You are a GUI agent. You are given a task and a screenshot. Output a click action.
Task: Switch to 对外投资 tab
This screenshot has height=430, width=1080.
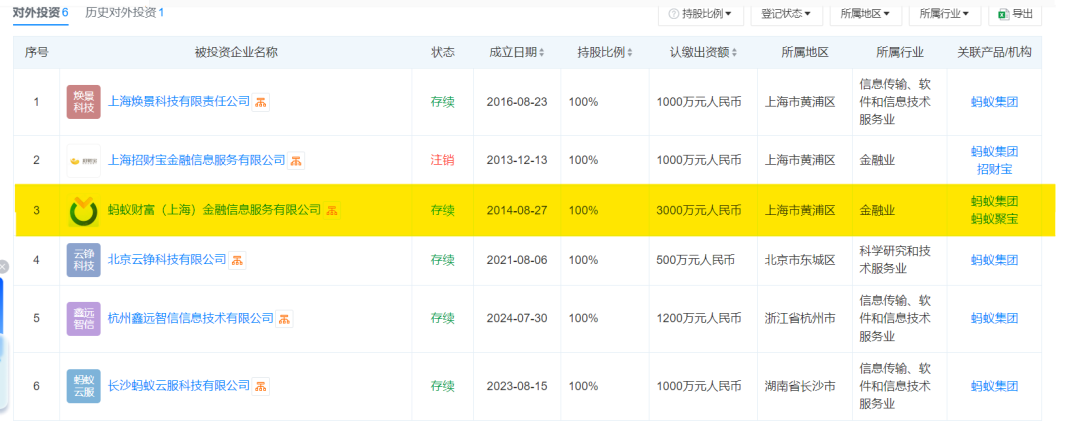point(41,12)
